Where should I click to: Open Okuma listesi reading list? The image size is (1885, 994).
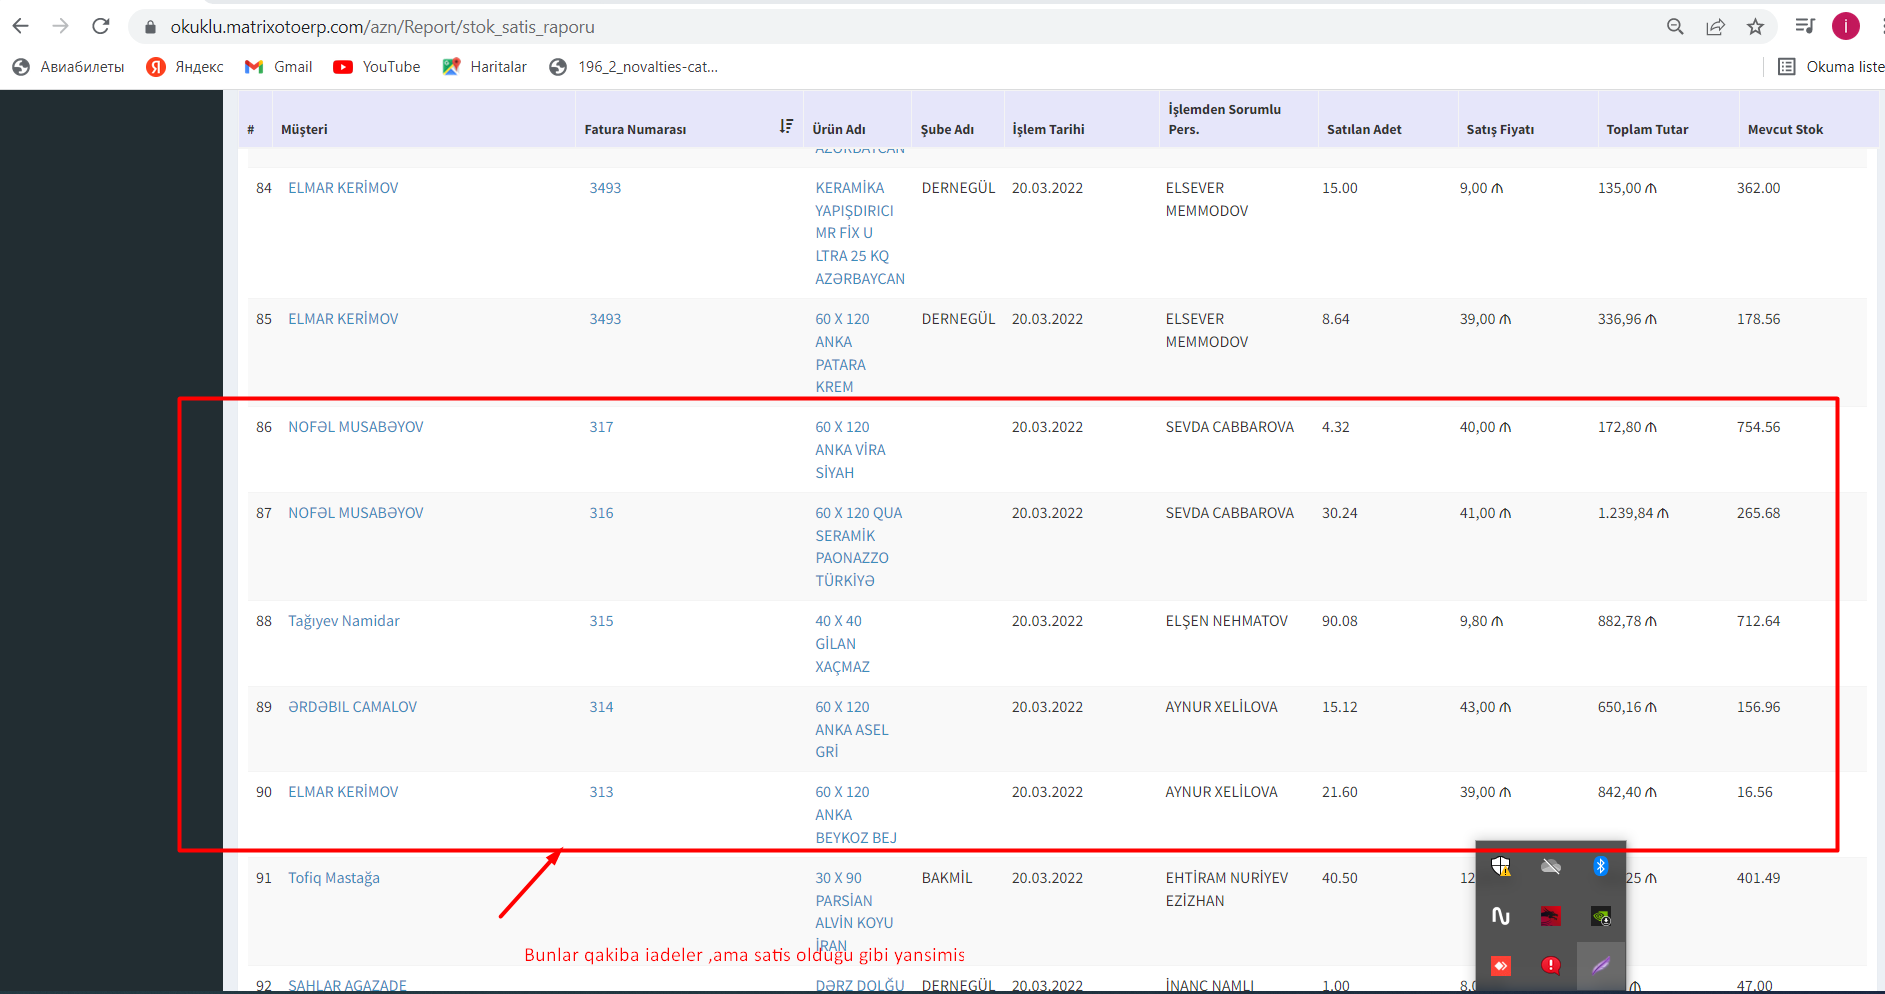pyautogui.click(x=1831, y=67)
